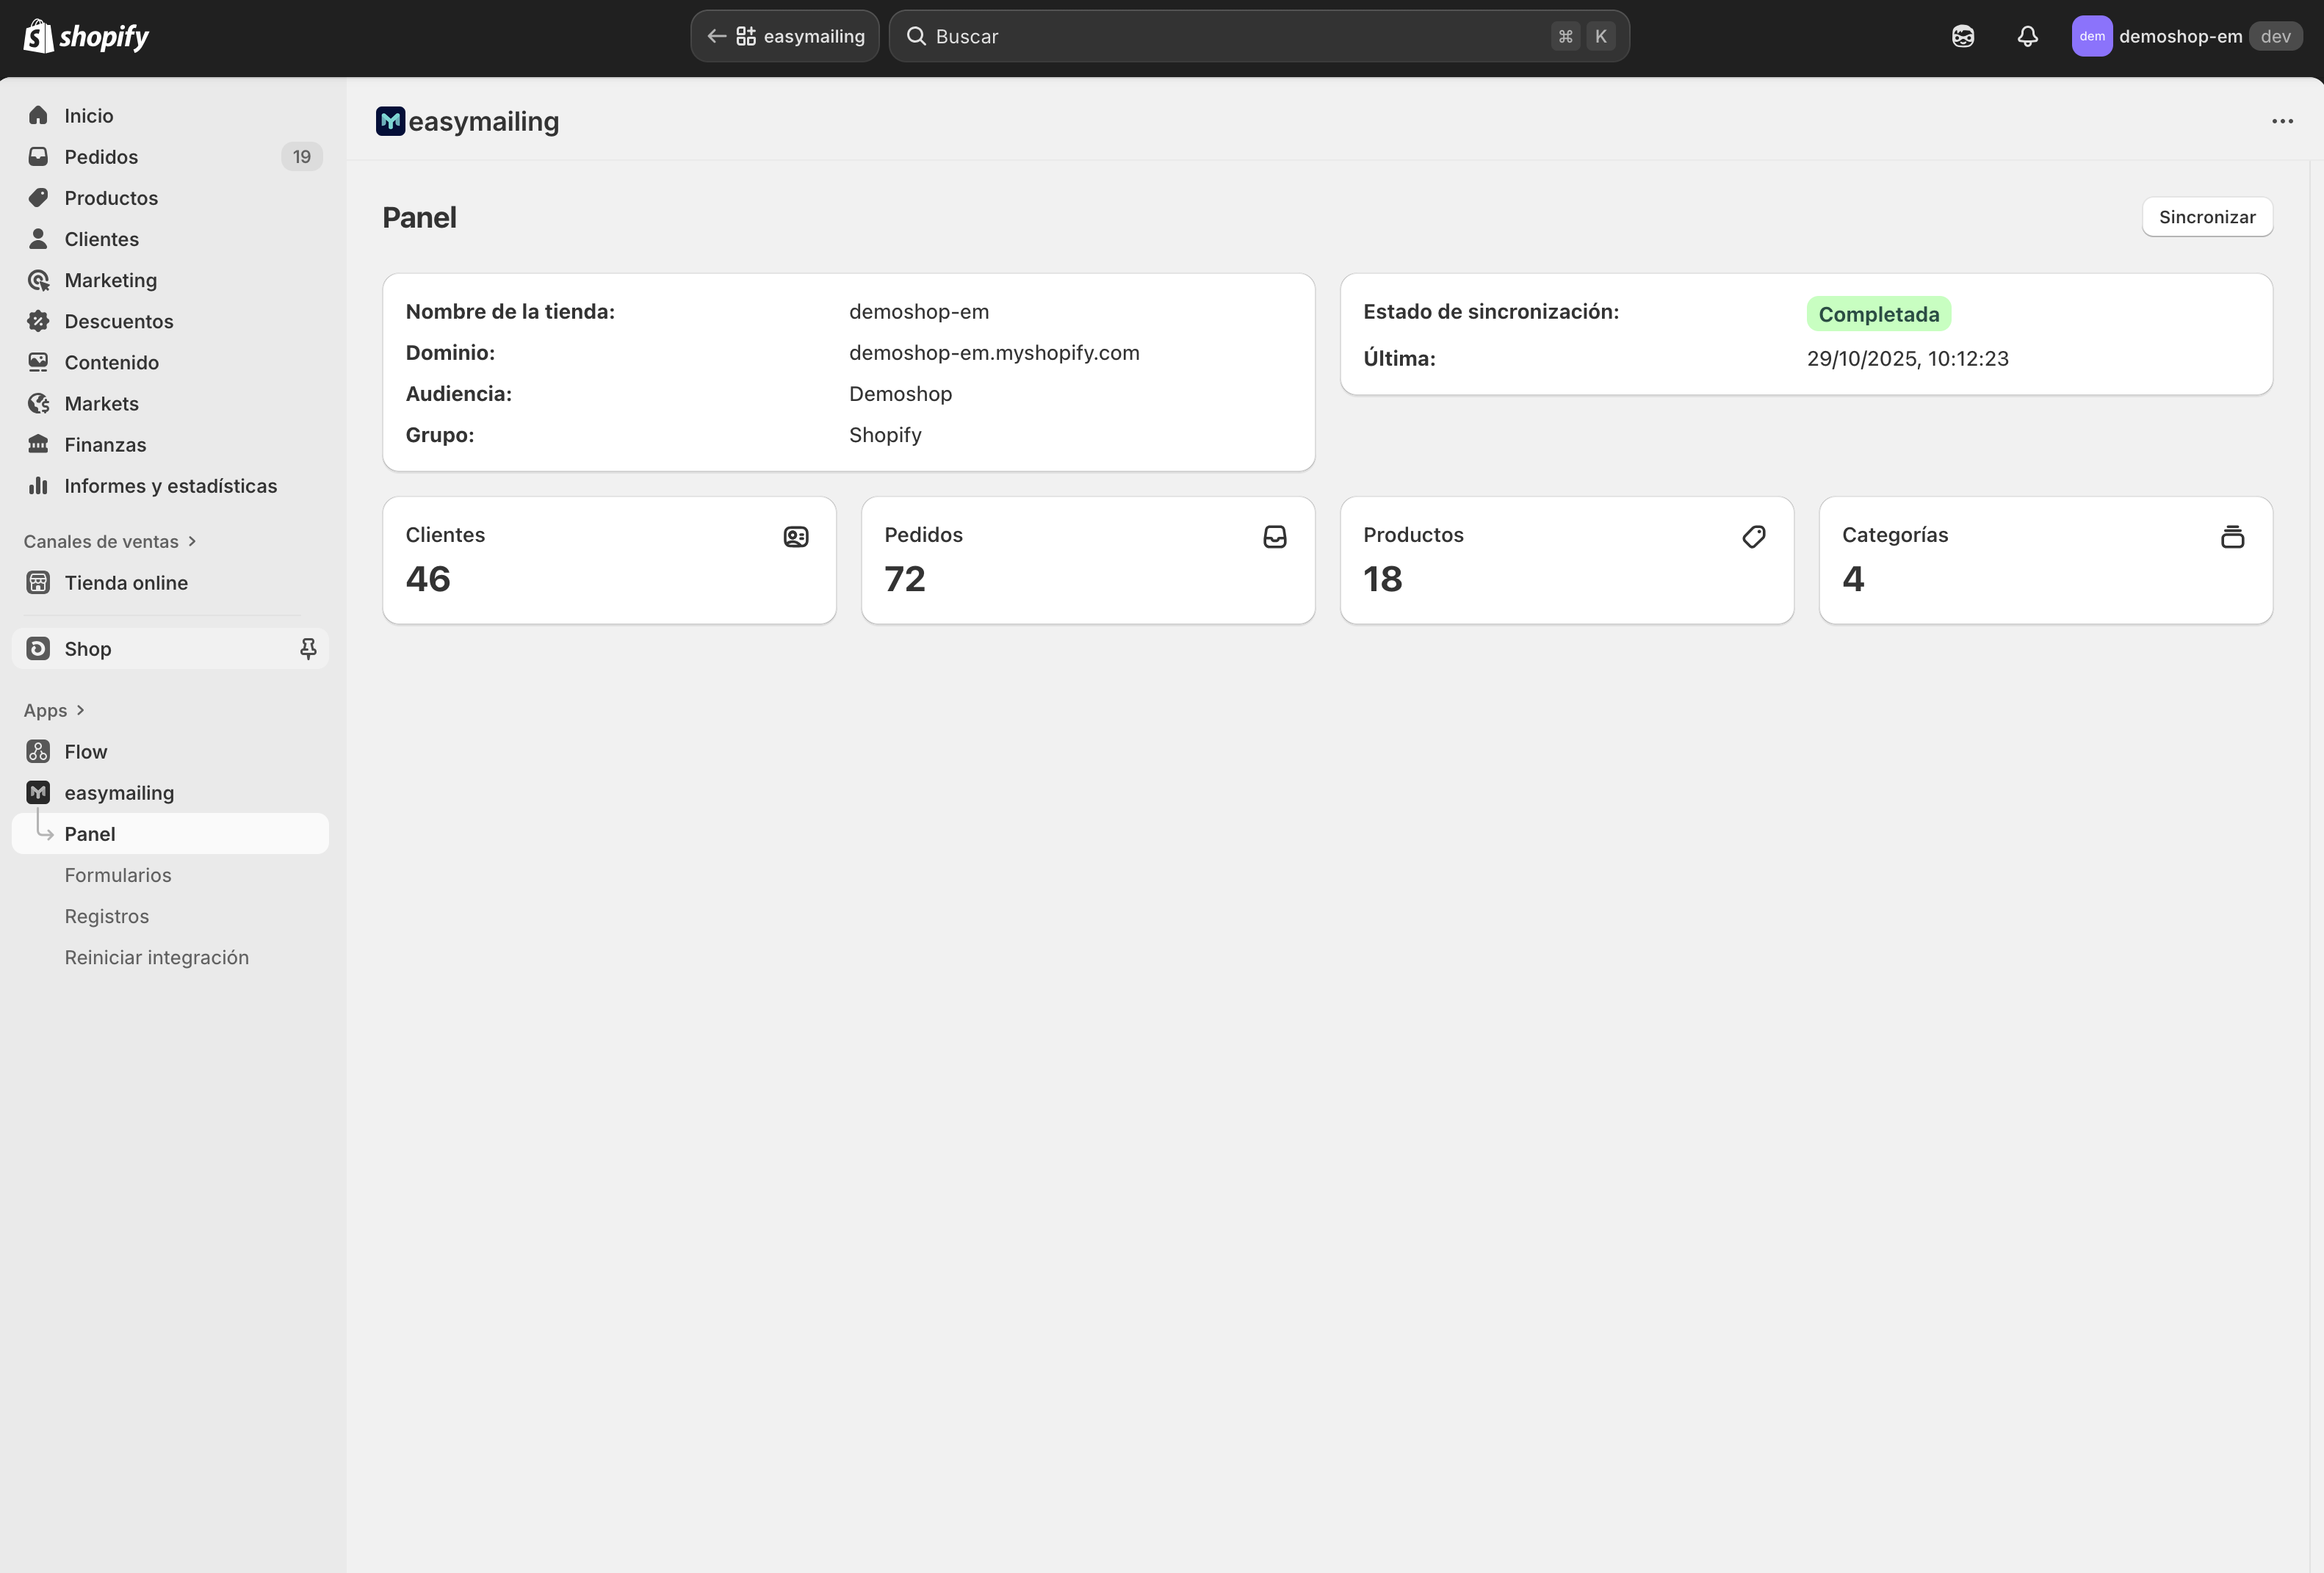
Task: Click the Finanzas bank icon
Action: (38, 444)
